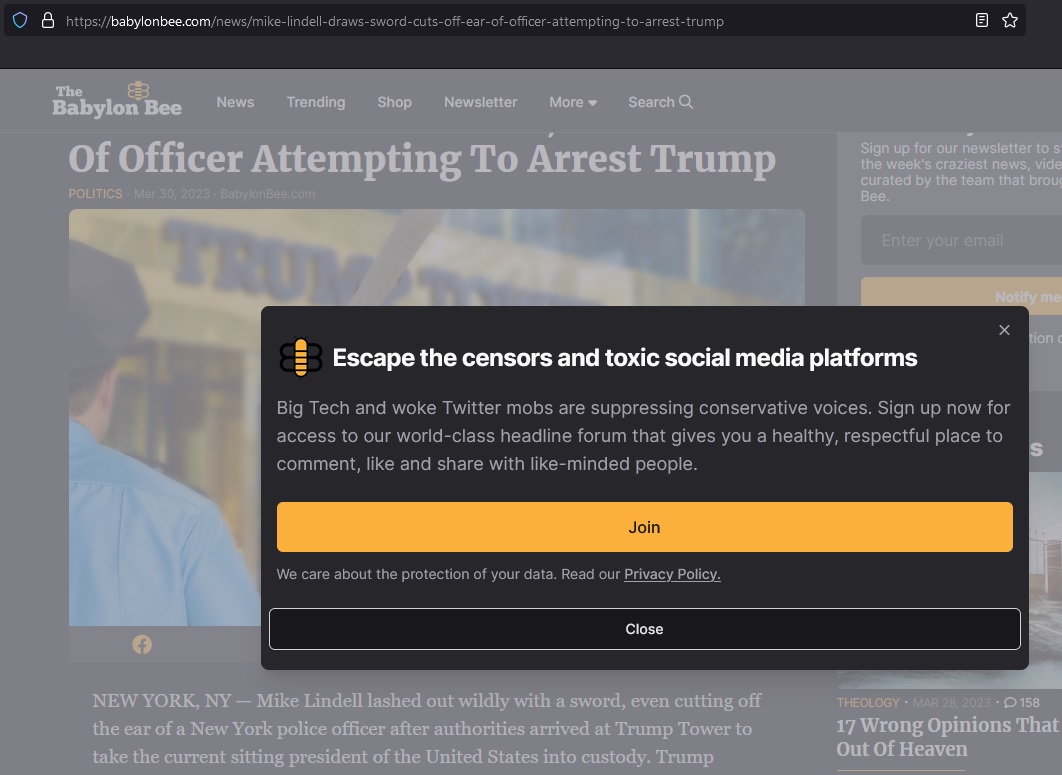The height and width of the screenshot is (775, 1062).
Task: Close popup with the X icon
Action: tap(1004, 330)
